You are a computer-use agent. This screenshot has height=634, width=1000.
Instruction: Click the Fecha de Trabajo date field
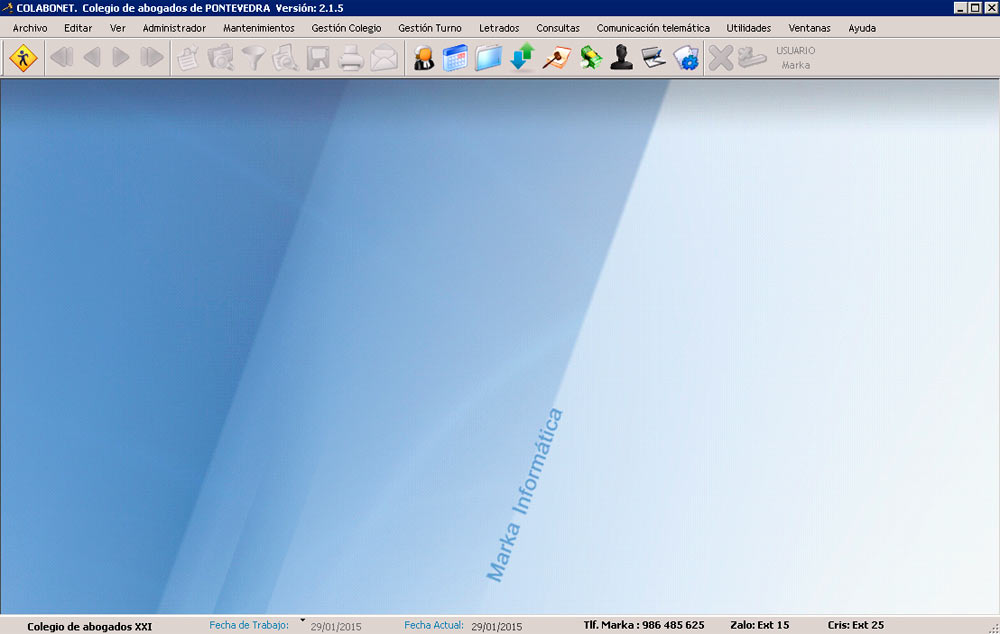336,627
